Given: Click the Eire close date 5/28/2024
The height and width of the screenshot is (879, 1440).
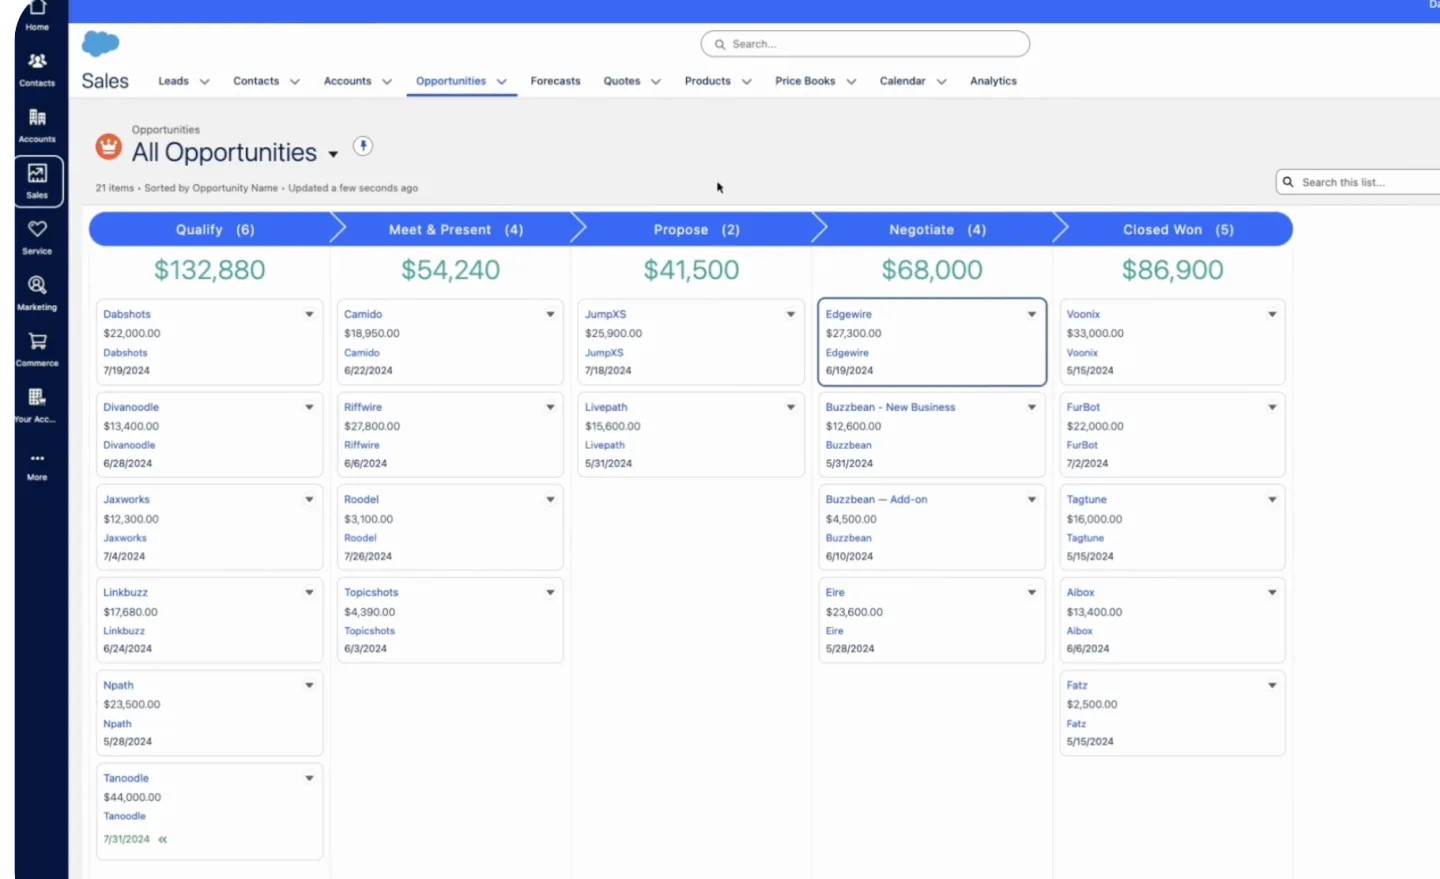Looking at the screenshot, I should tap(850, 649).
